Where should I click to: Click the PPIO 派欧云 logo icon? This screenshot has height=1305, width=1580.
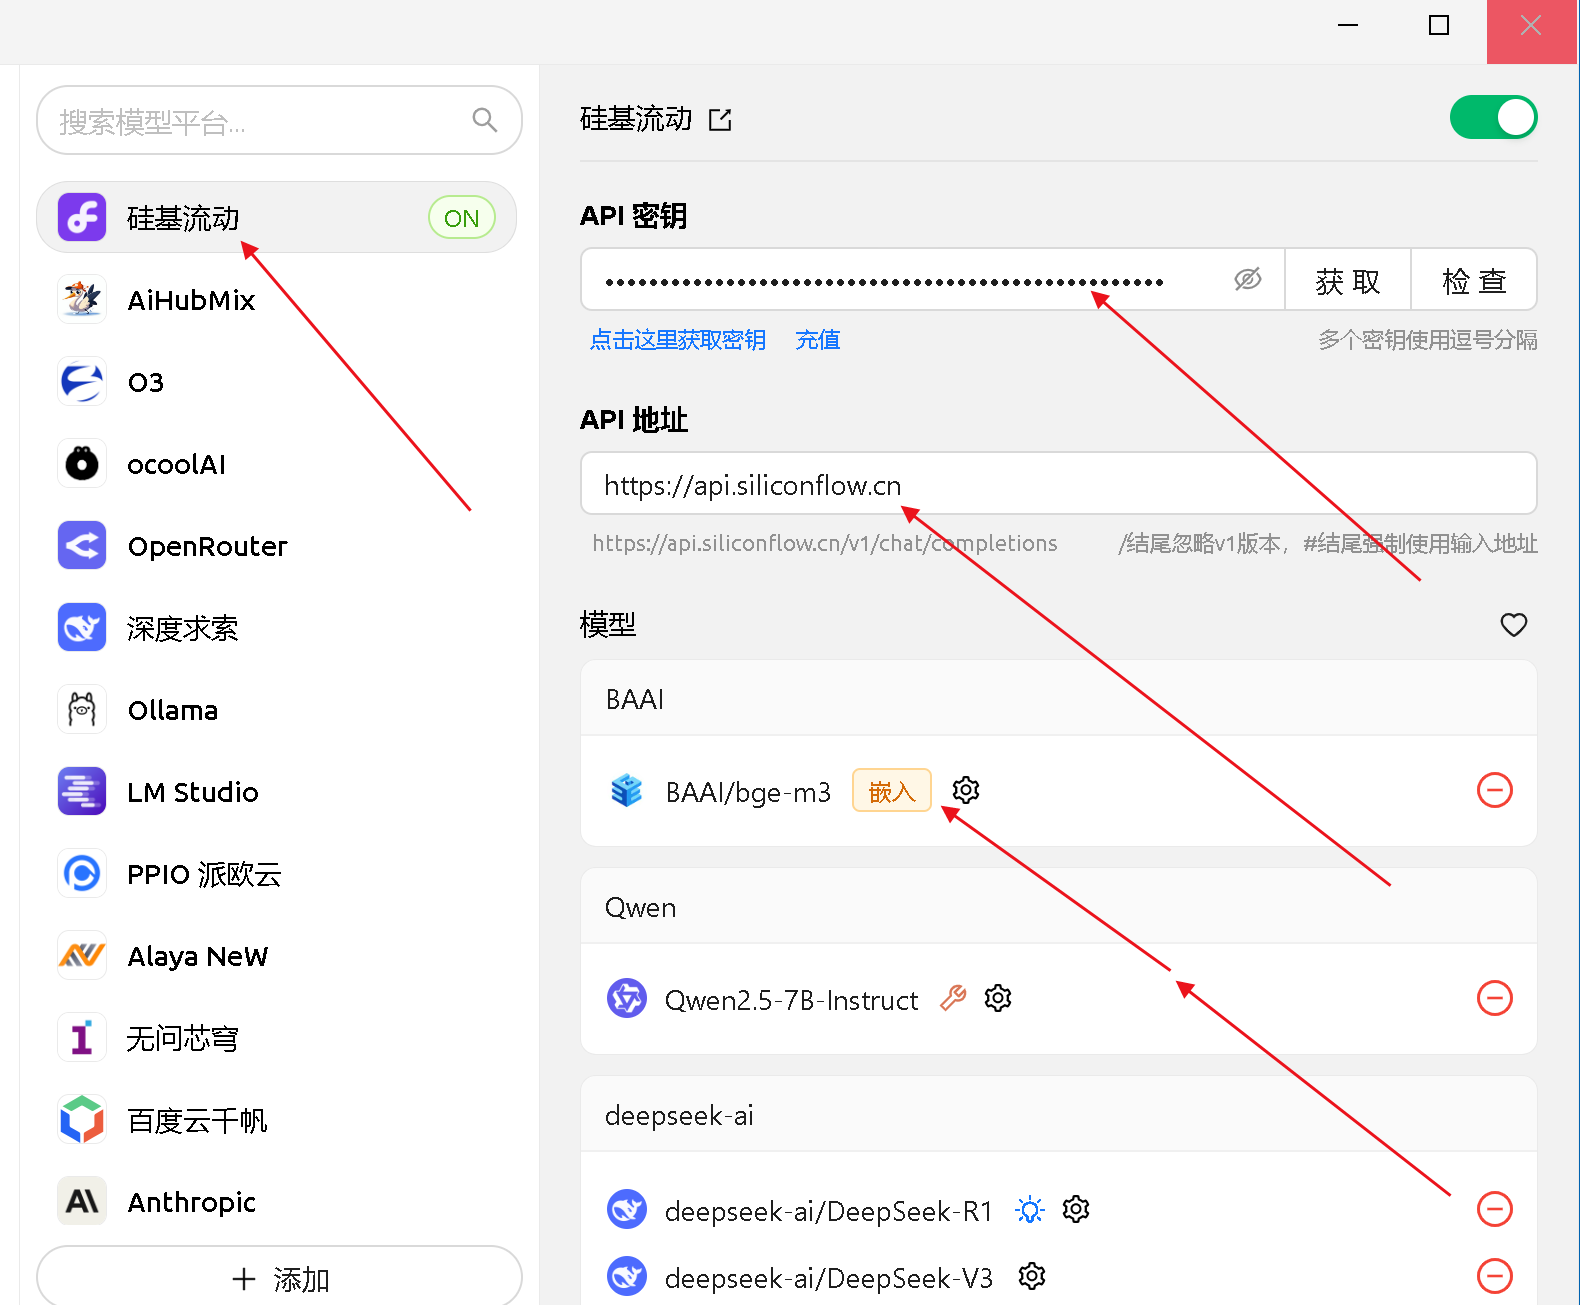click(x=82, y=873)
